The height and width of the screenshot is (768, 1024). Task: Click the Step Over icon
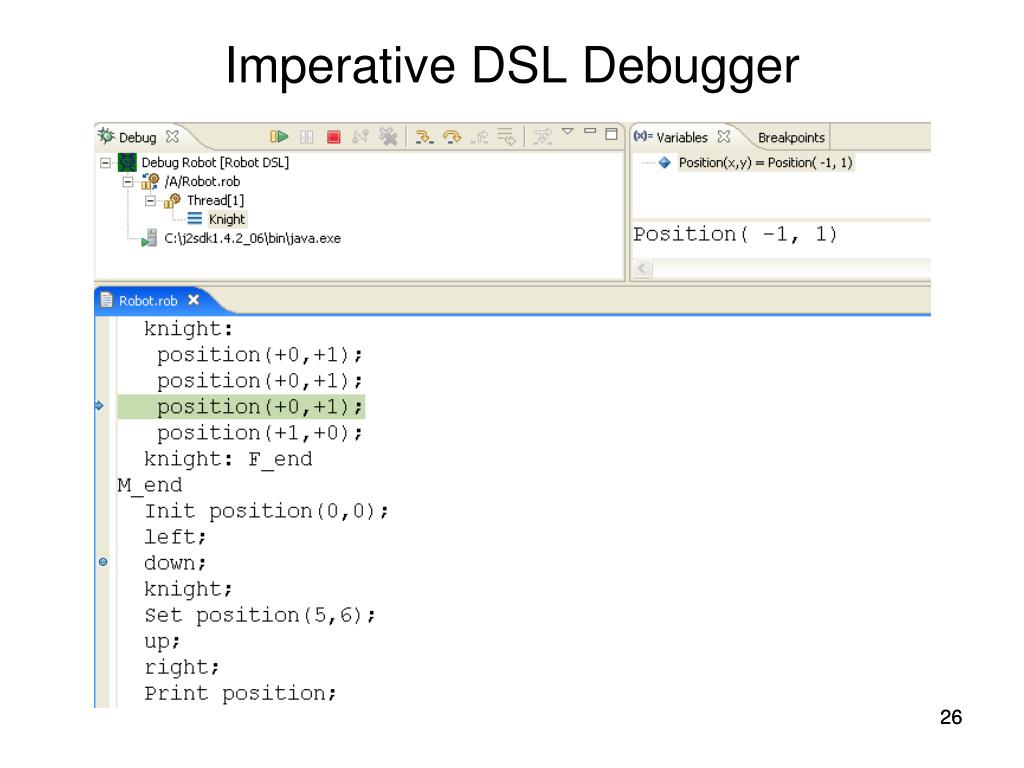(x=451, y=136)
